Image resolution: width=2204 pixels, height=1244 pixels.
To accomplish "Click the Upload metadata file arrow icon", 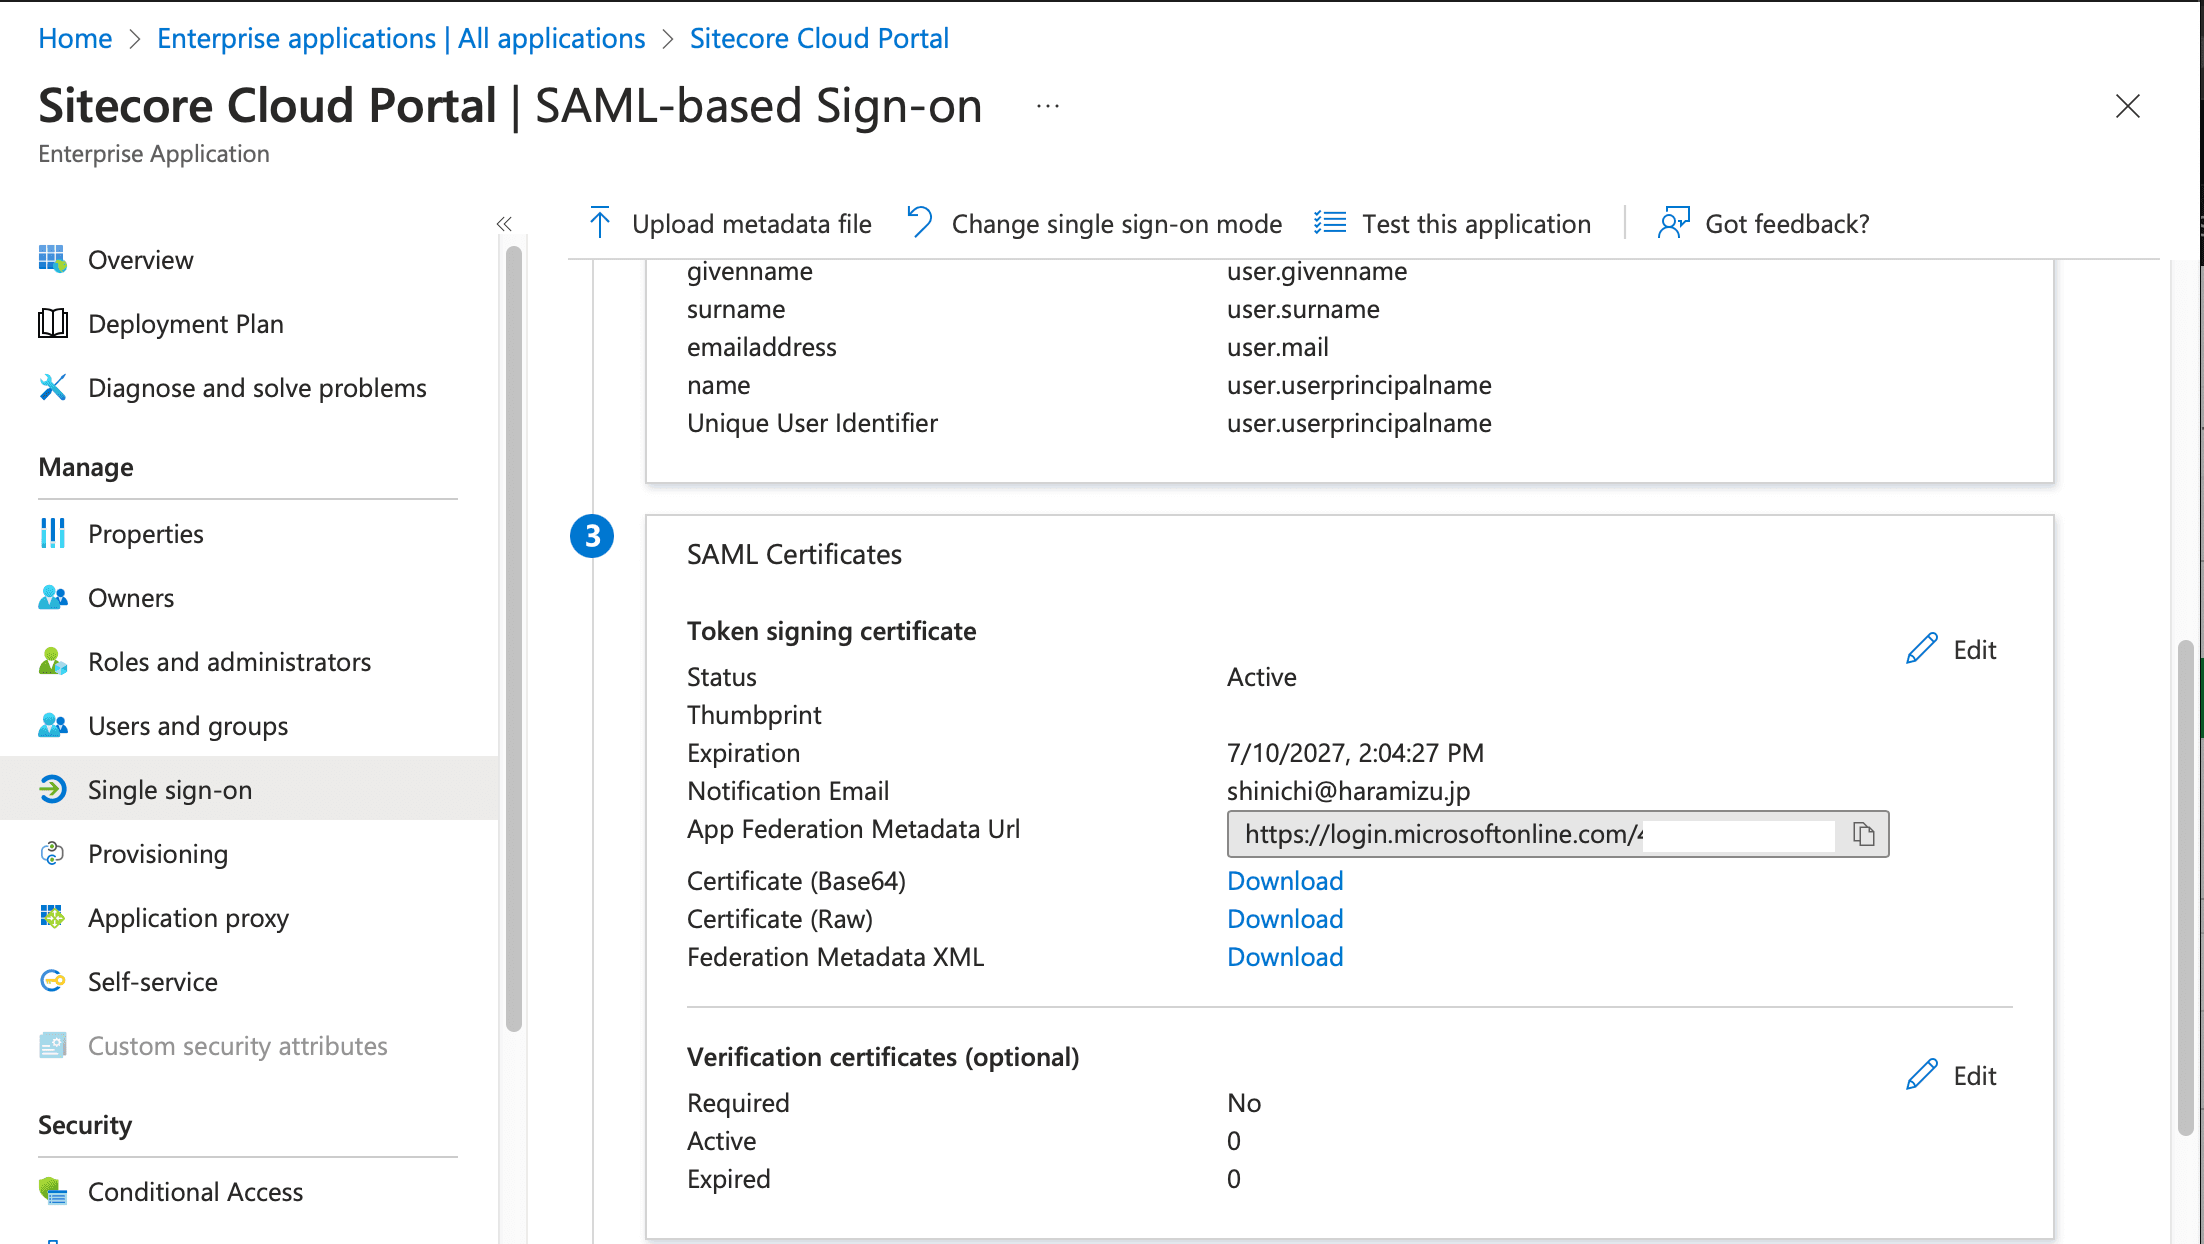I will 600,223.
